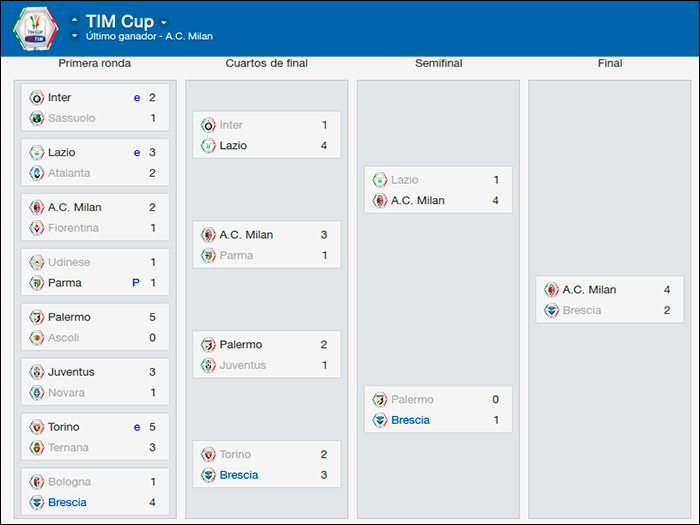Click the Bologna club badge

37,482
